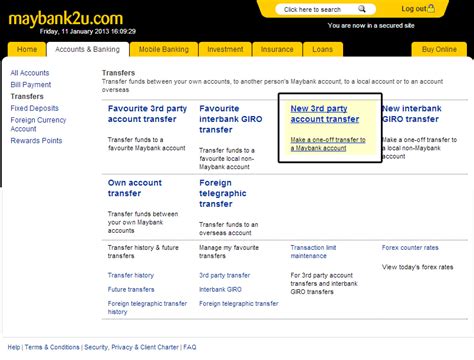
Task: Click the 'Transfers' page heading text
Action: pos(118,73)
